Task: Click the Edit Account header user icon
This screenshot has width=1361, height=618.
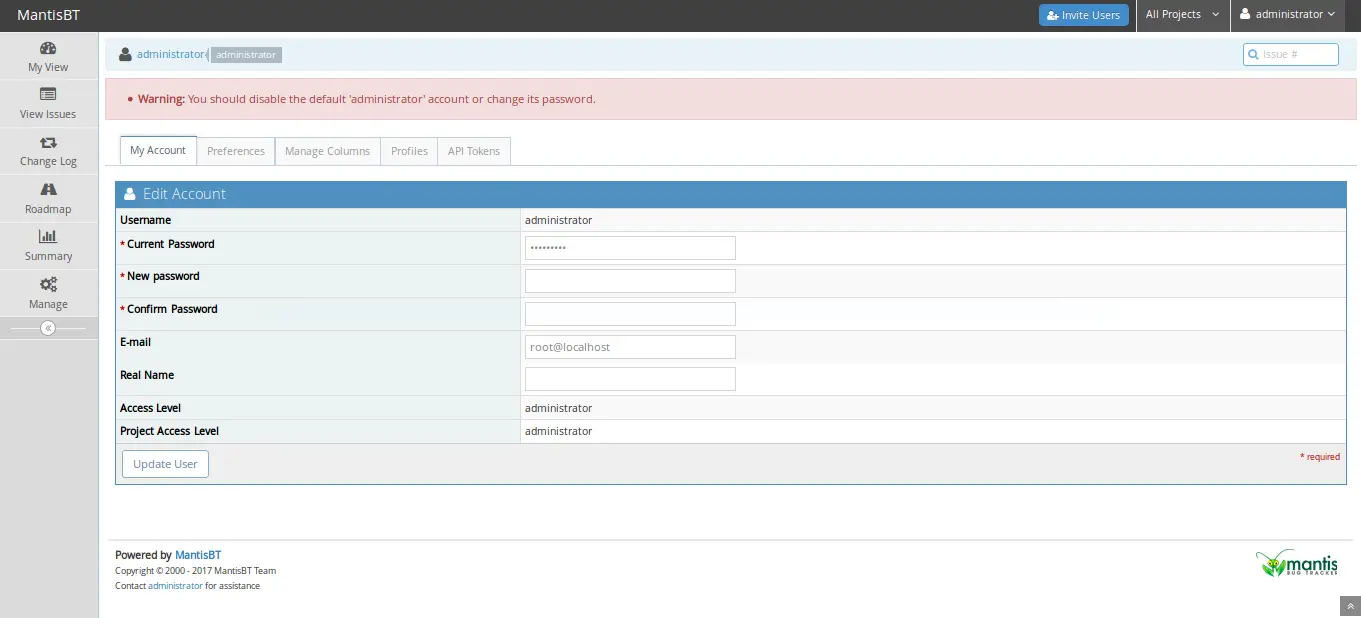Action: [130, 194]
